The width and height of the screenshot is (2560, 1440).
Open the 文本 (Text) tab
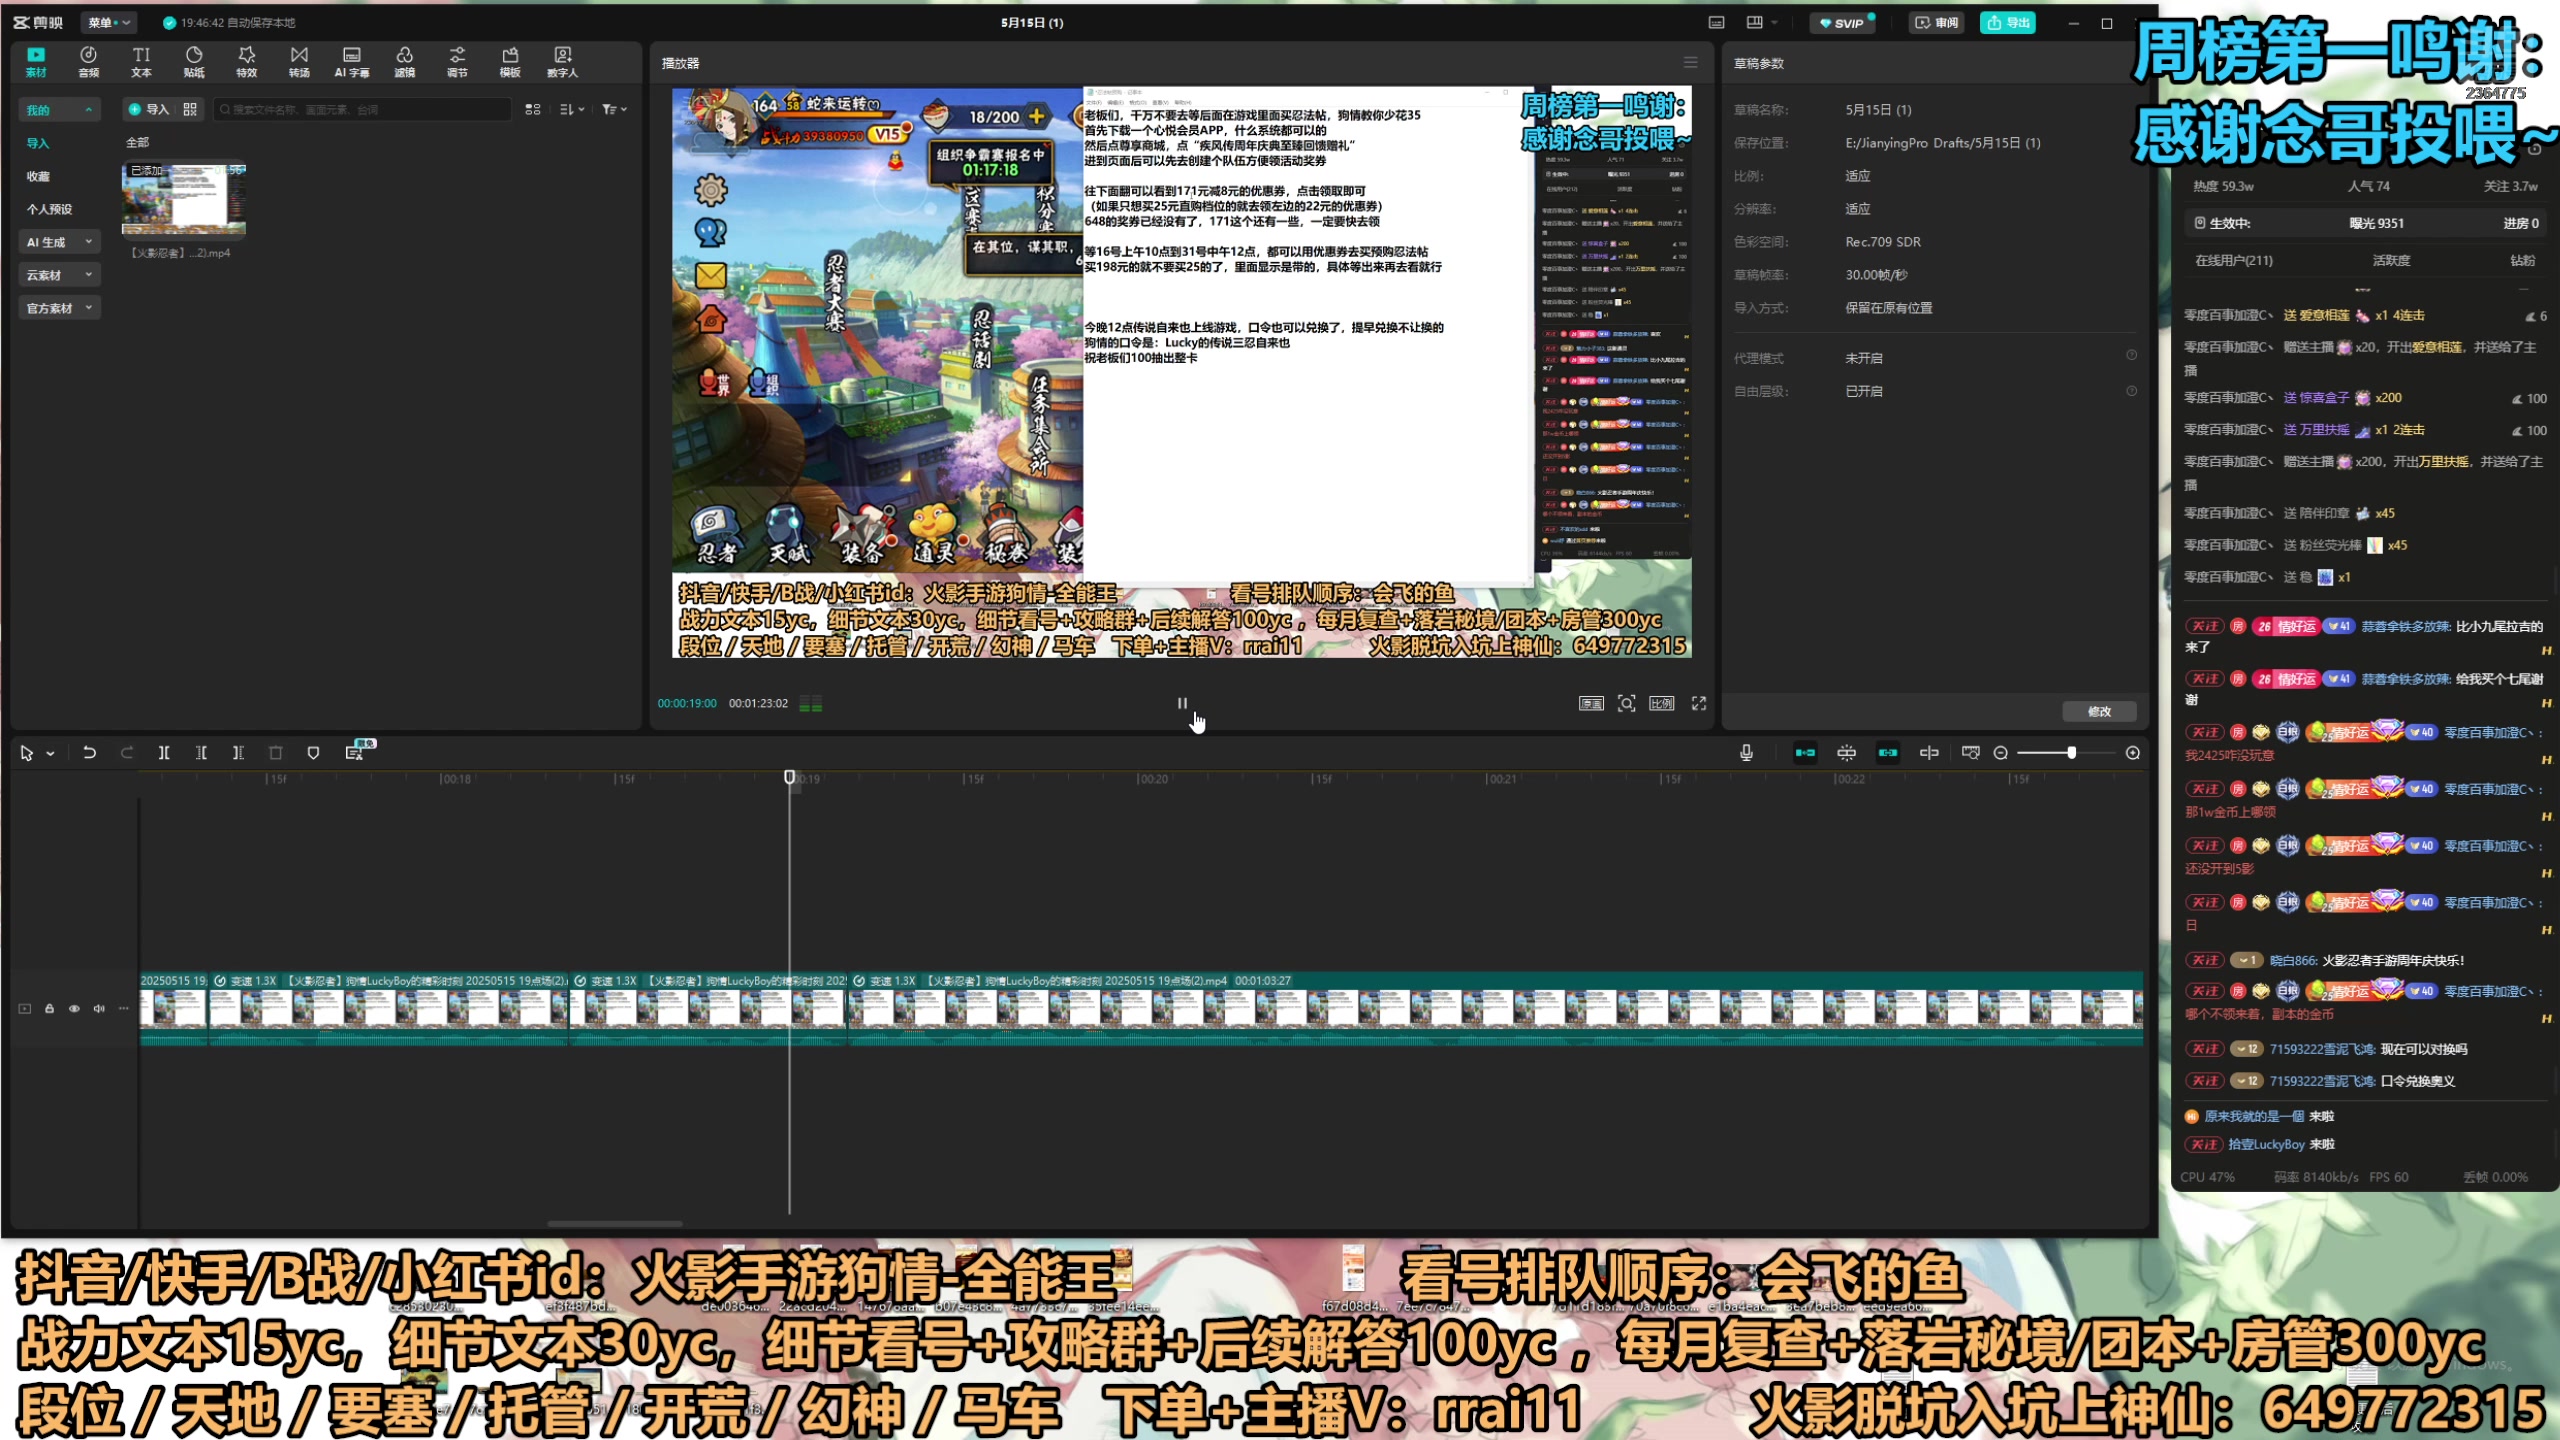click(141, 61)
